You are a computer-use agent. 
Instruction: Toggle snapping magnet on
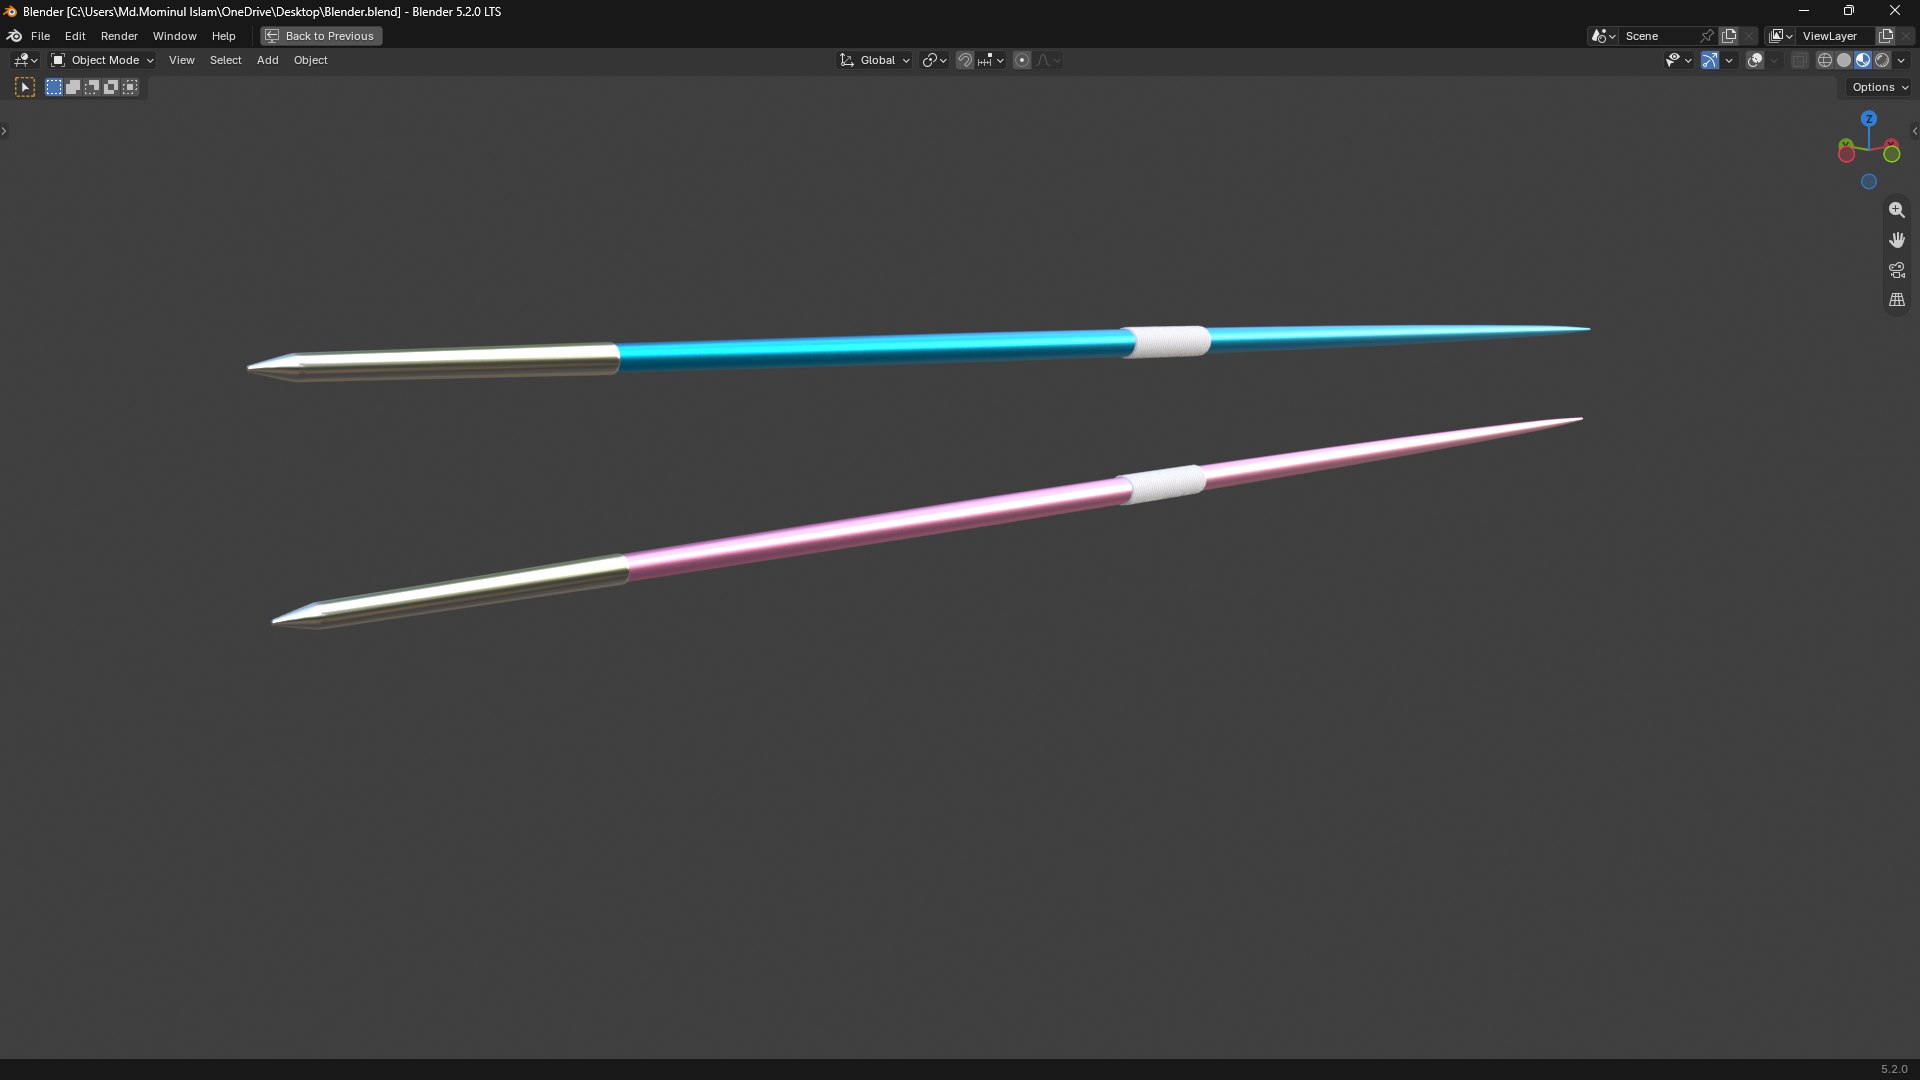coord(964,61)
